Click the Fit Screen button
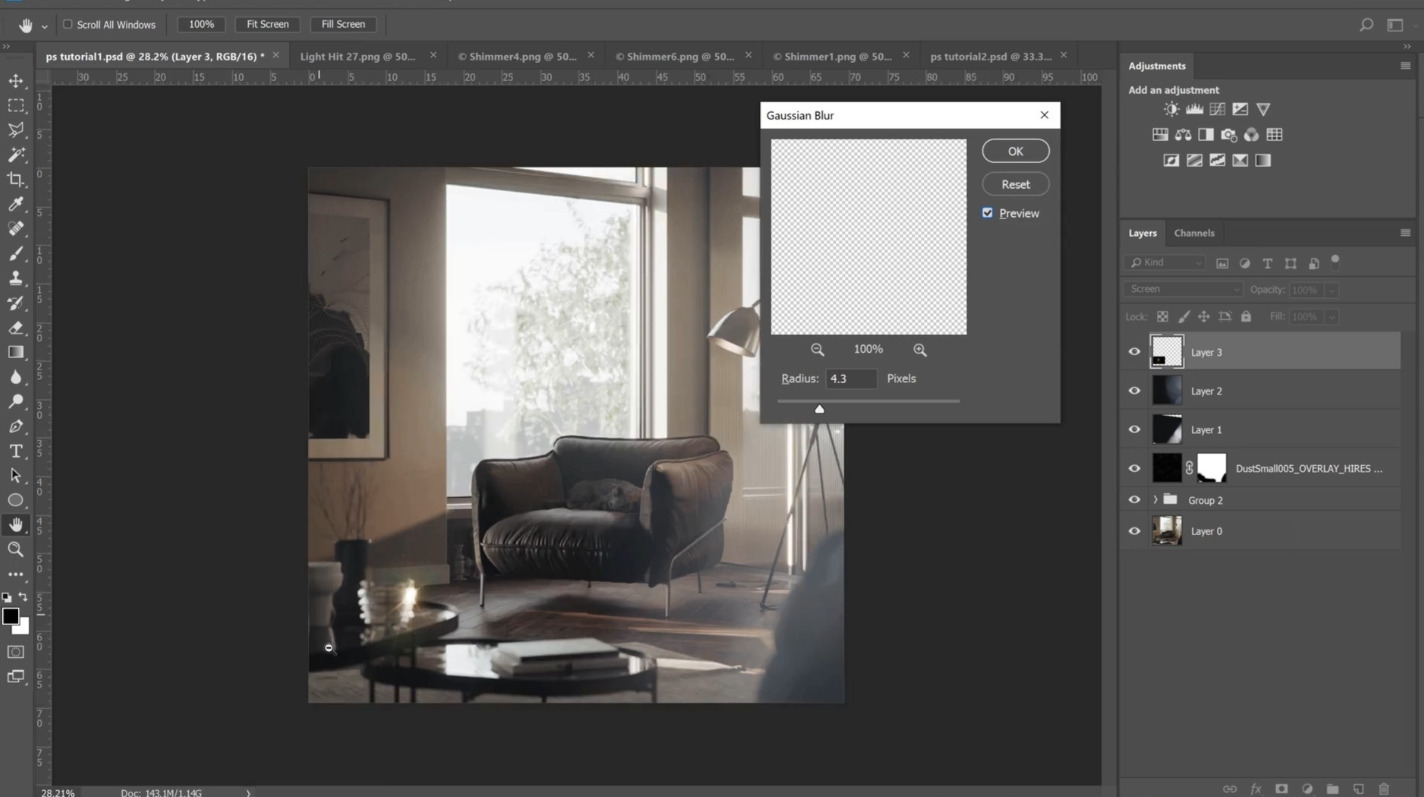Image resolution: width=1424 pixels, height=797 pixels. coord(268,24)
